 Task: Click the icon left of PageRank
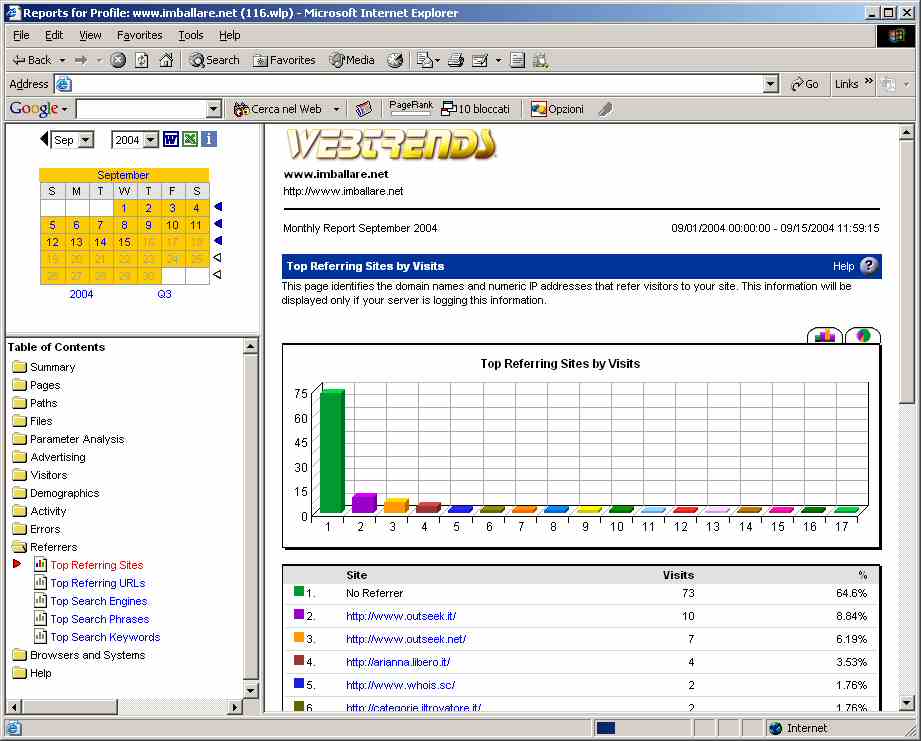[x=364, y=109]
